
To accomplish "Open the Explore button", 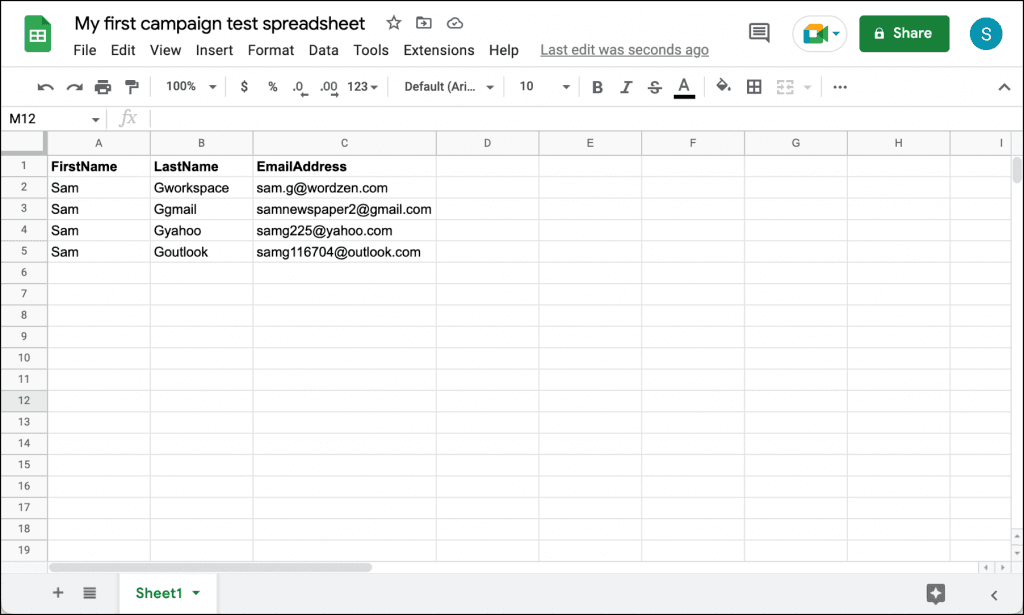I will click(x=935, y=593).
